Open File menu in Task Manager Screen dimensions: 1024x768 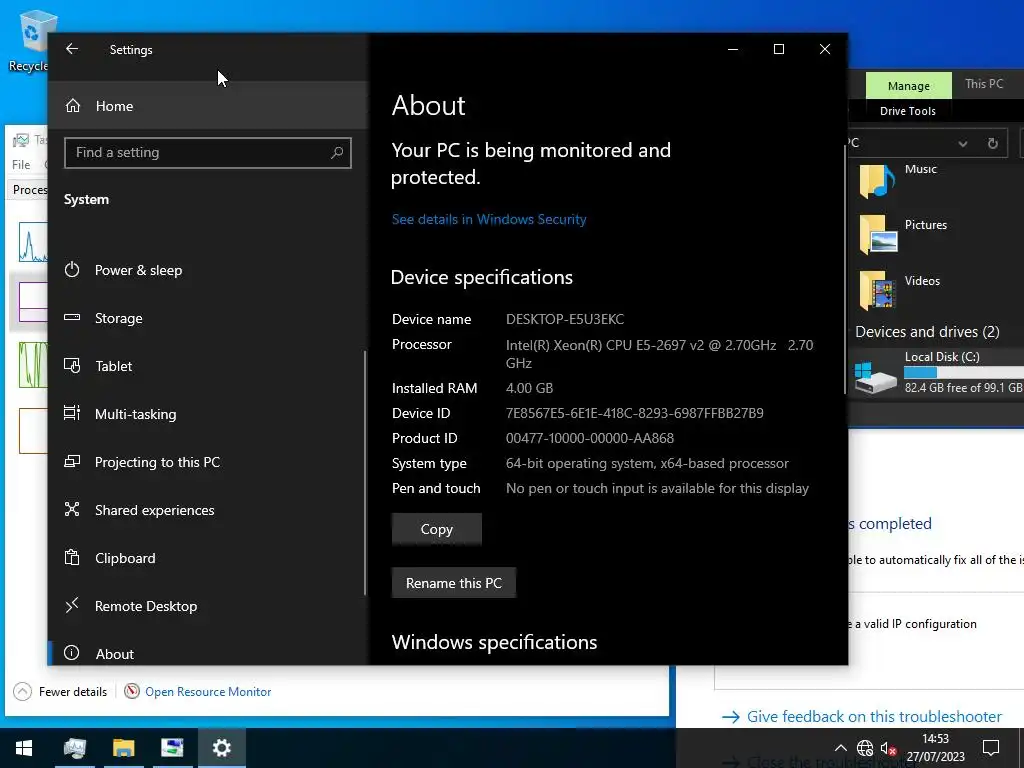pos(21,165)
